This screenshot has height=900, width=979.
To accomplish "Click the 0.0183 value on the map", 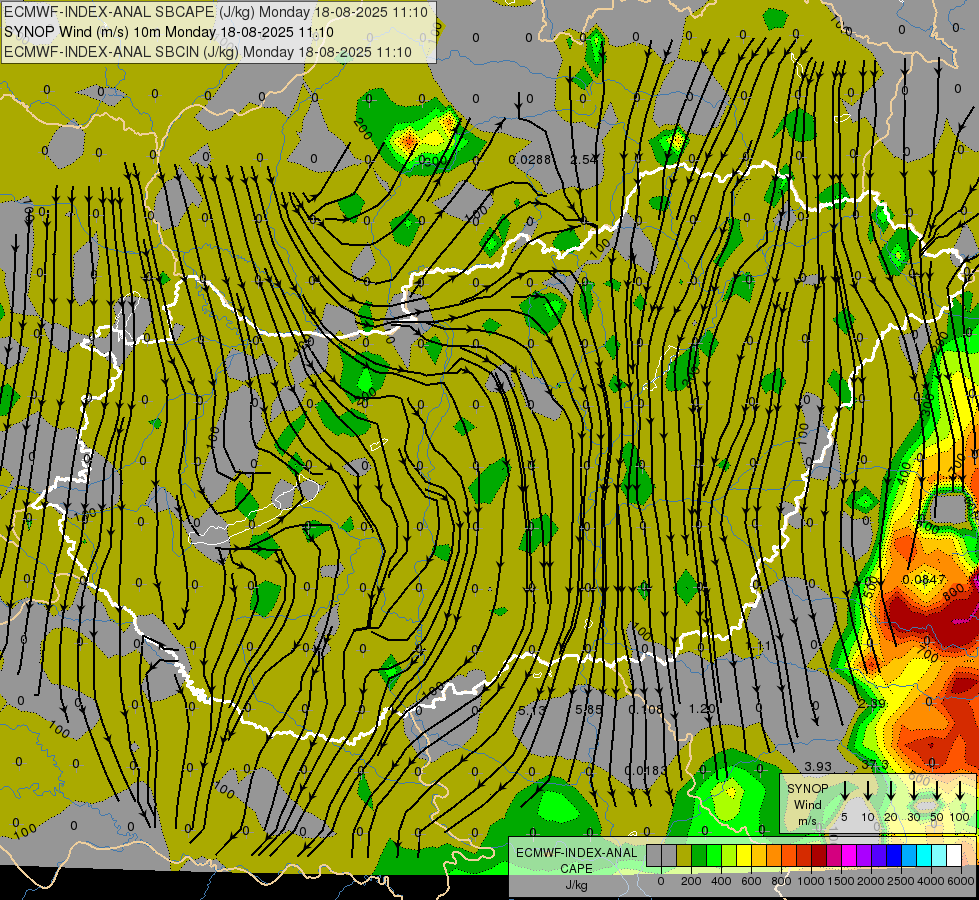I will [645, 770].
